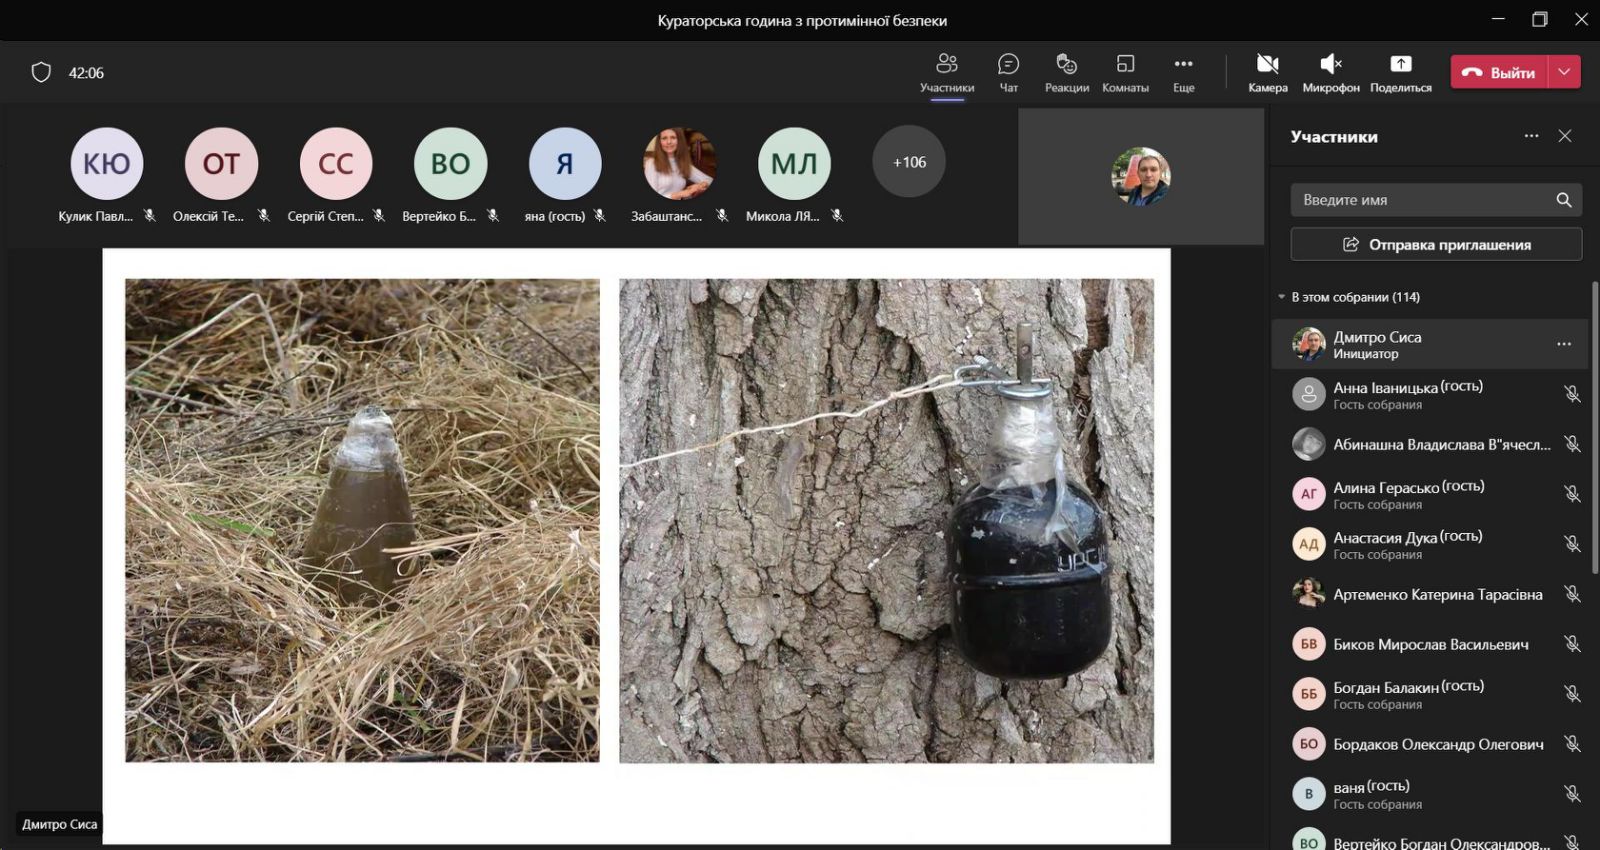Toggle the Участники panel
Viewport: 1600px width, 850px height.
click(946, 72)
